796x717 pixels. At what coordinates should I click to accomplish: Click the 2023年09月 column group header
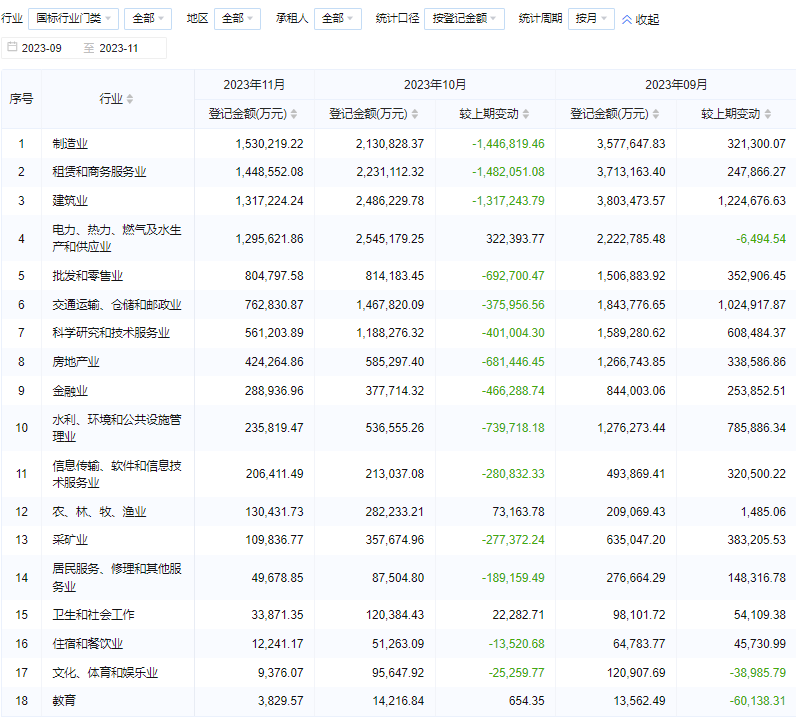click(676, 84)
